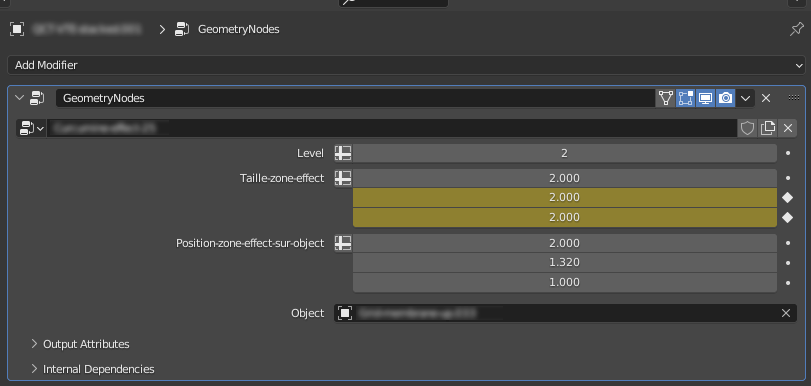Click Position-zone-effect-sur-object value 2.000

pyautogui.click(x=564, y=243)
